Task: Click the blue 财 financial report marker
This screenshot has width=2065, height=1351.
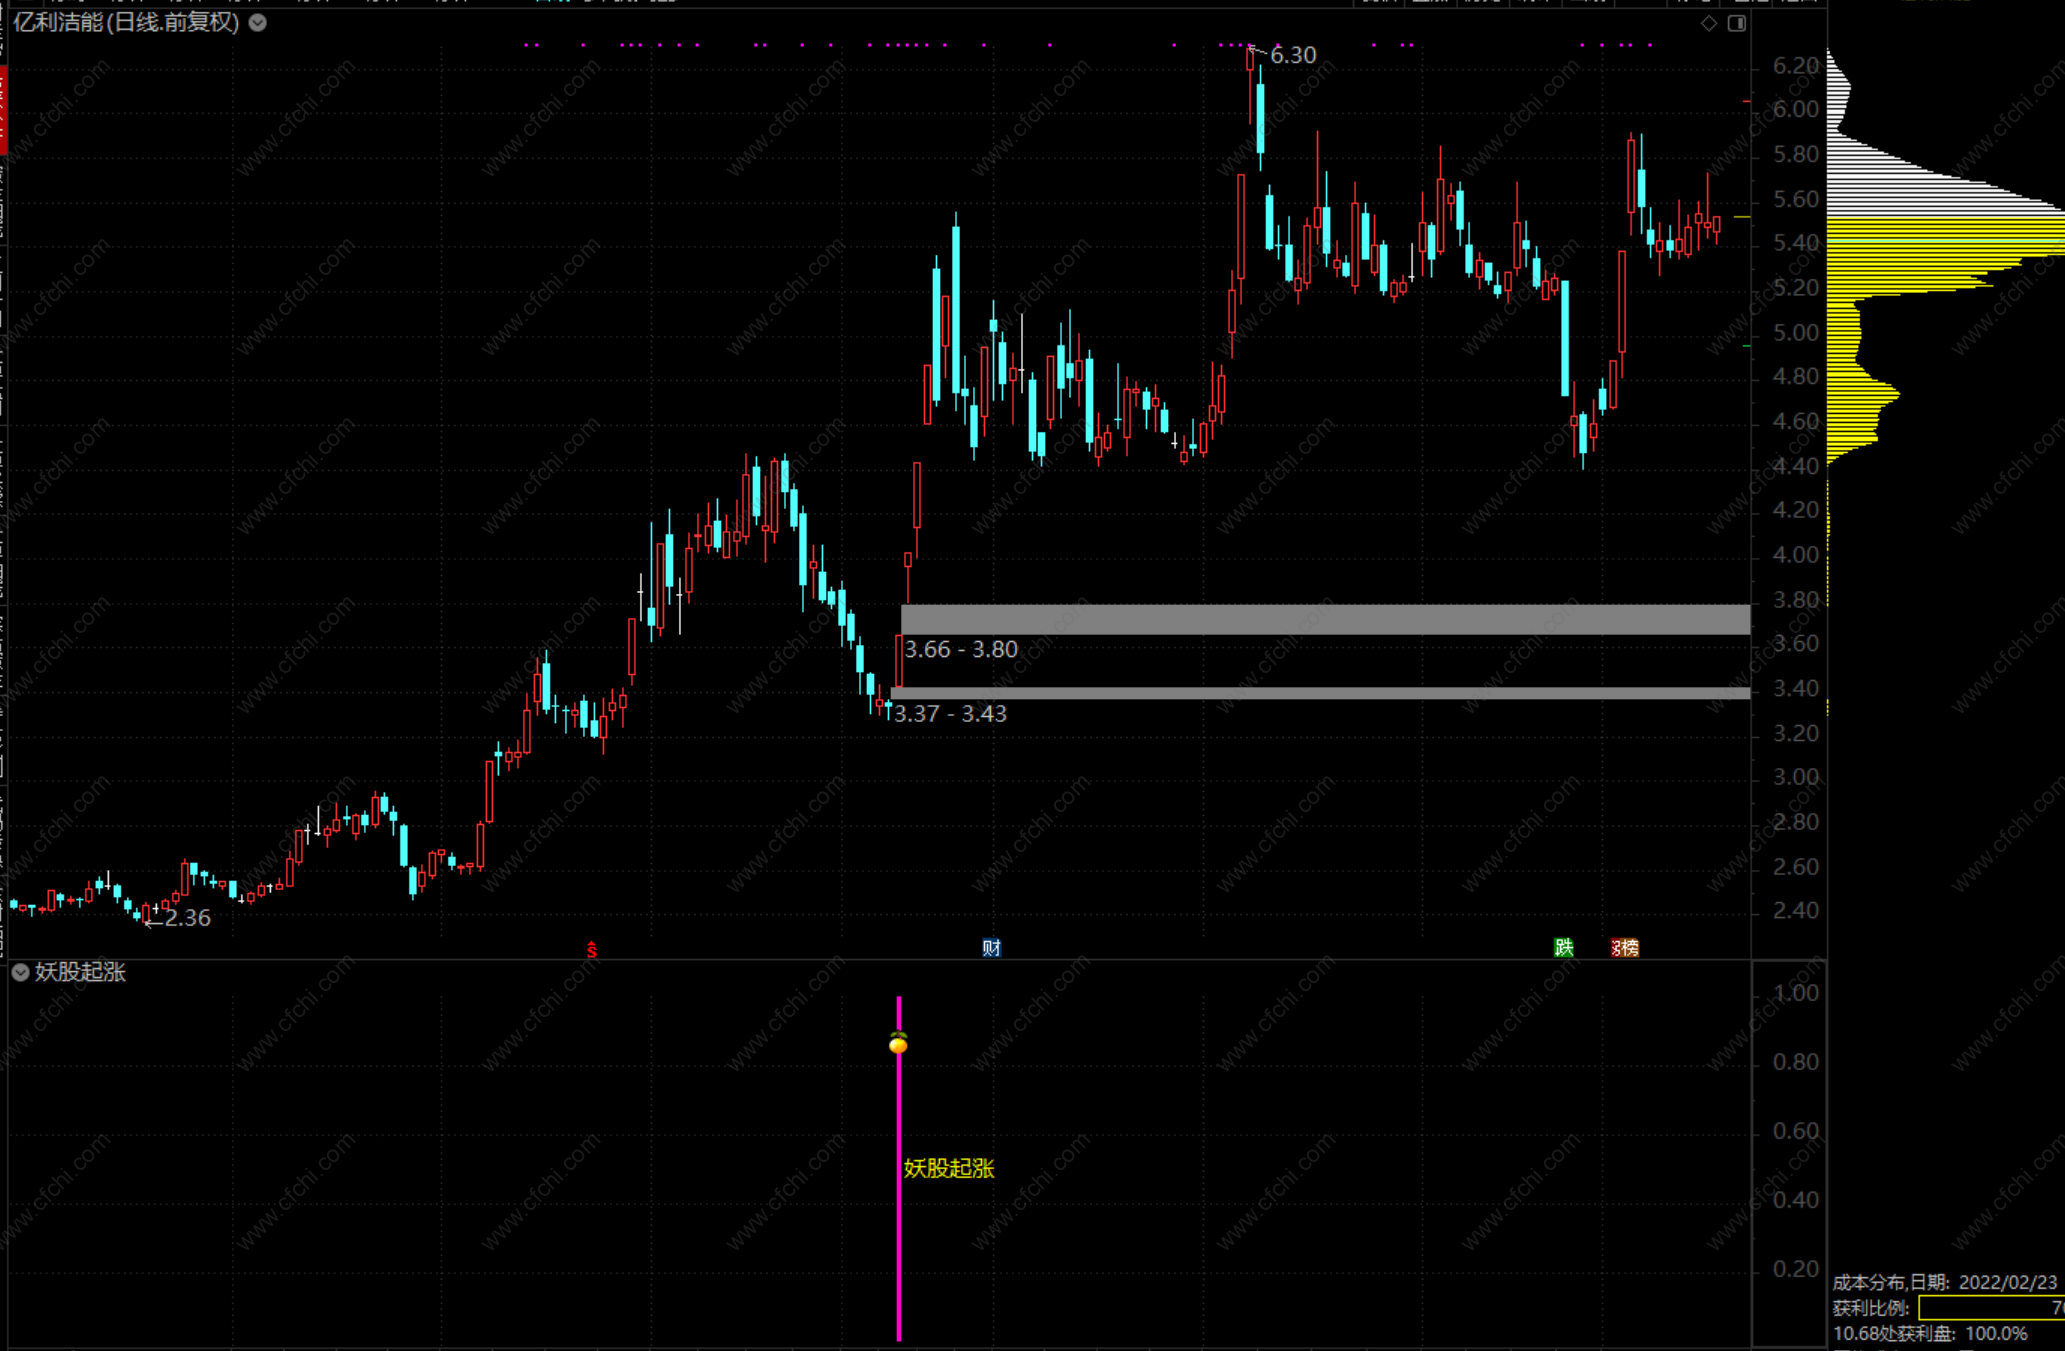Action: click(991, 948)
